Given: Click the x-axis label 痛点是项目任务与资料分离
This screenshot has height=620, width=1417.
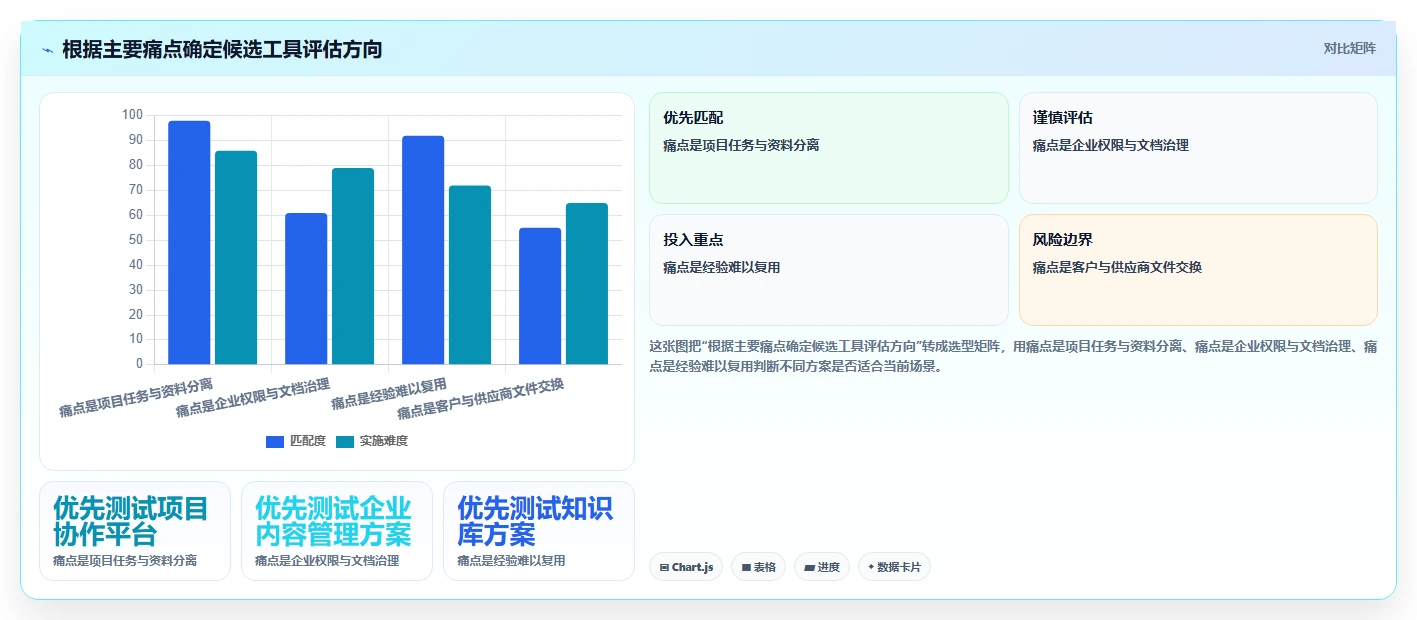Looking at the screenshot, I should point(136,397).
